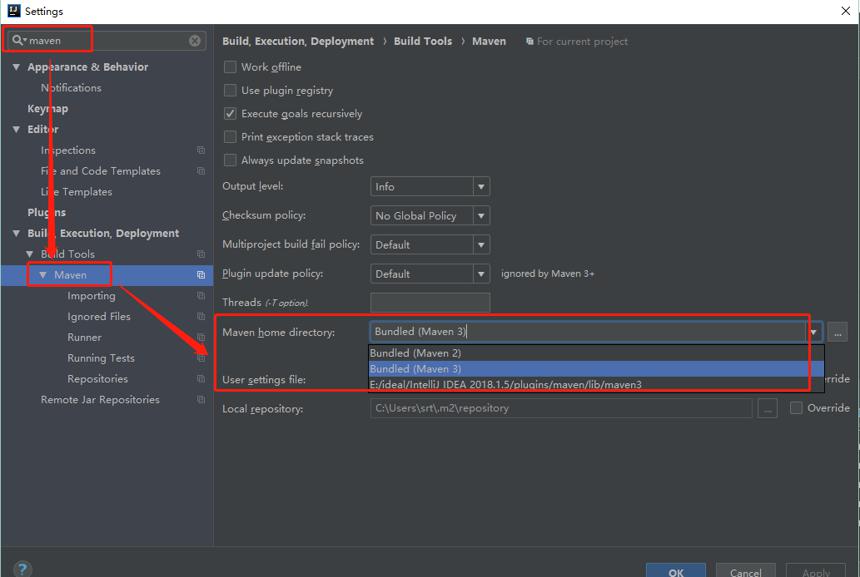860x577 pixels.
Task: Open the Output level dropdown
Action: tap(430, 186)
